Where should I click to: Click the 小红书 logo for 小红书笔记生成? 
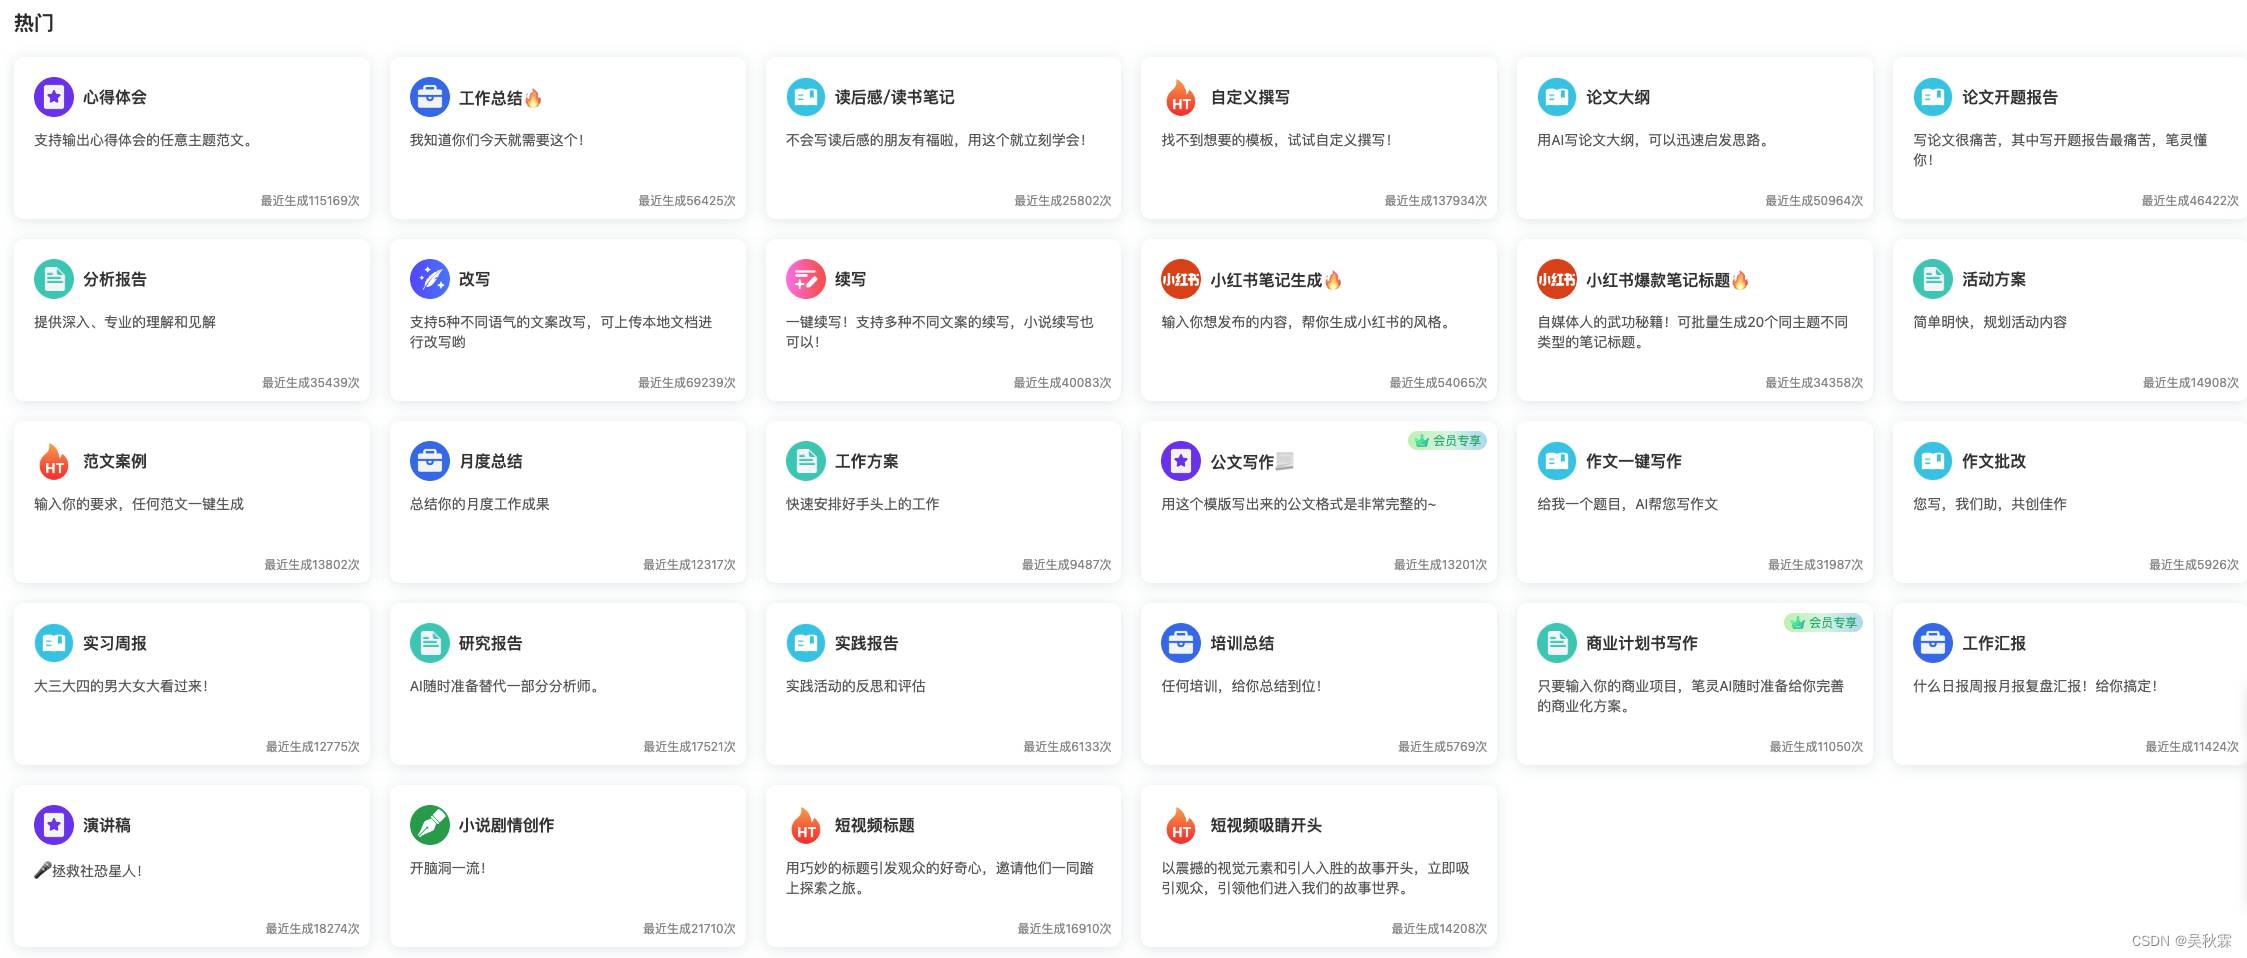click(1181, 279)
